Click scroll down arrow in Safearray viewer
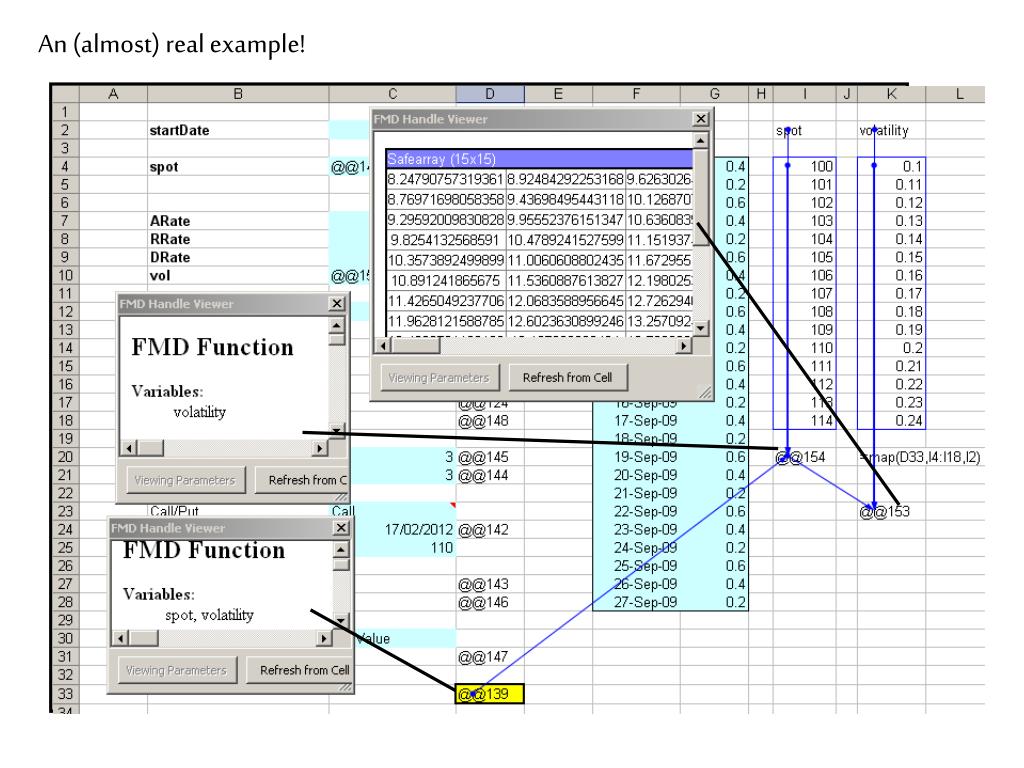Image resolution: width=1024 pixels, height=768 pixels. coord(700,328)
